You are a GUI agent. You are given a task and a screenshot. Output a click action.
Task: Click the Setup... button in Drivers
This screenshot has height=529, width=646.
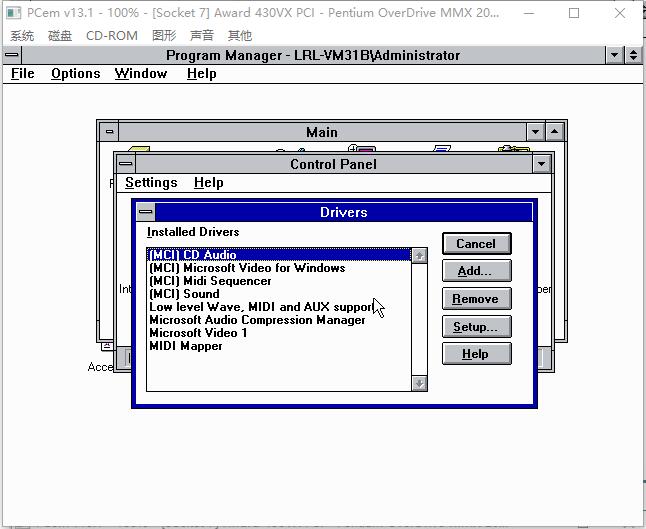click(477, 327)
